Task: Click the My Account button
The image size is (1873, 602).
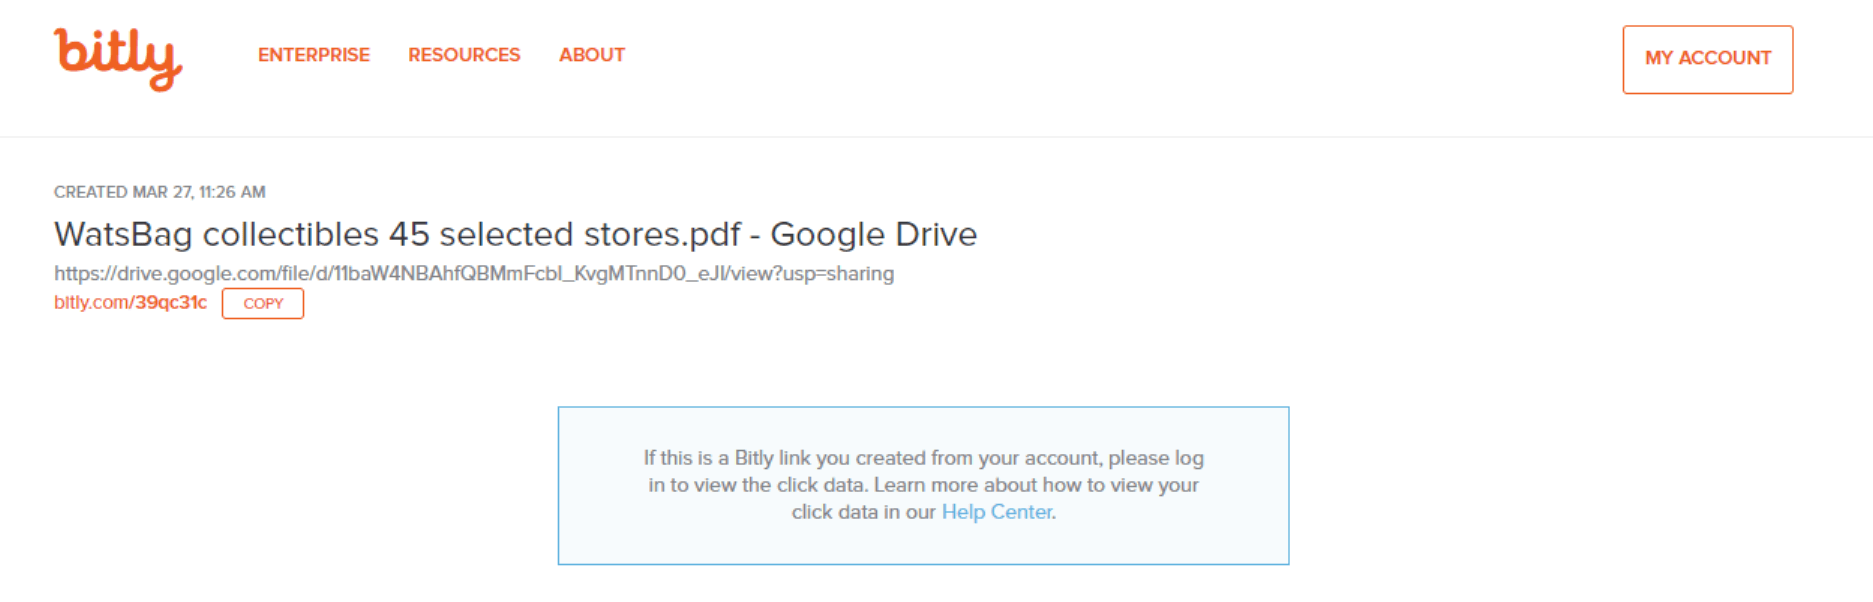Action: (x=1707, y=59)
